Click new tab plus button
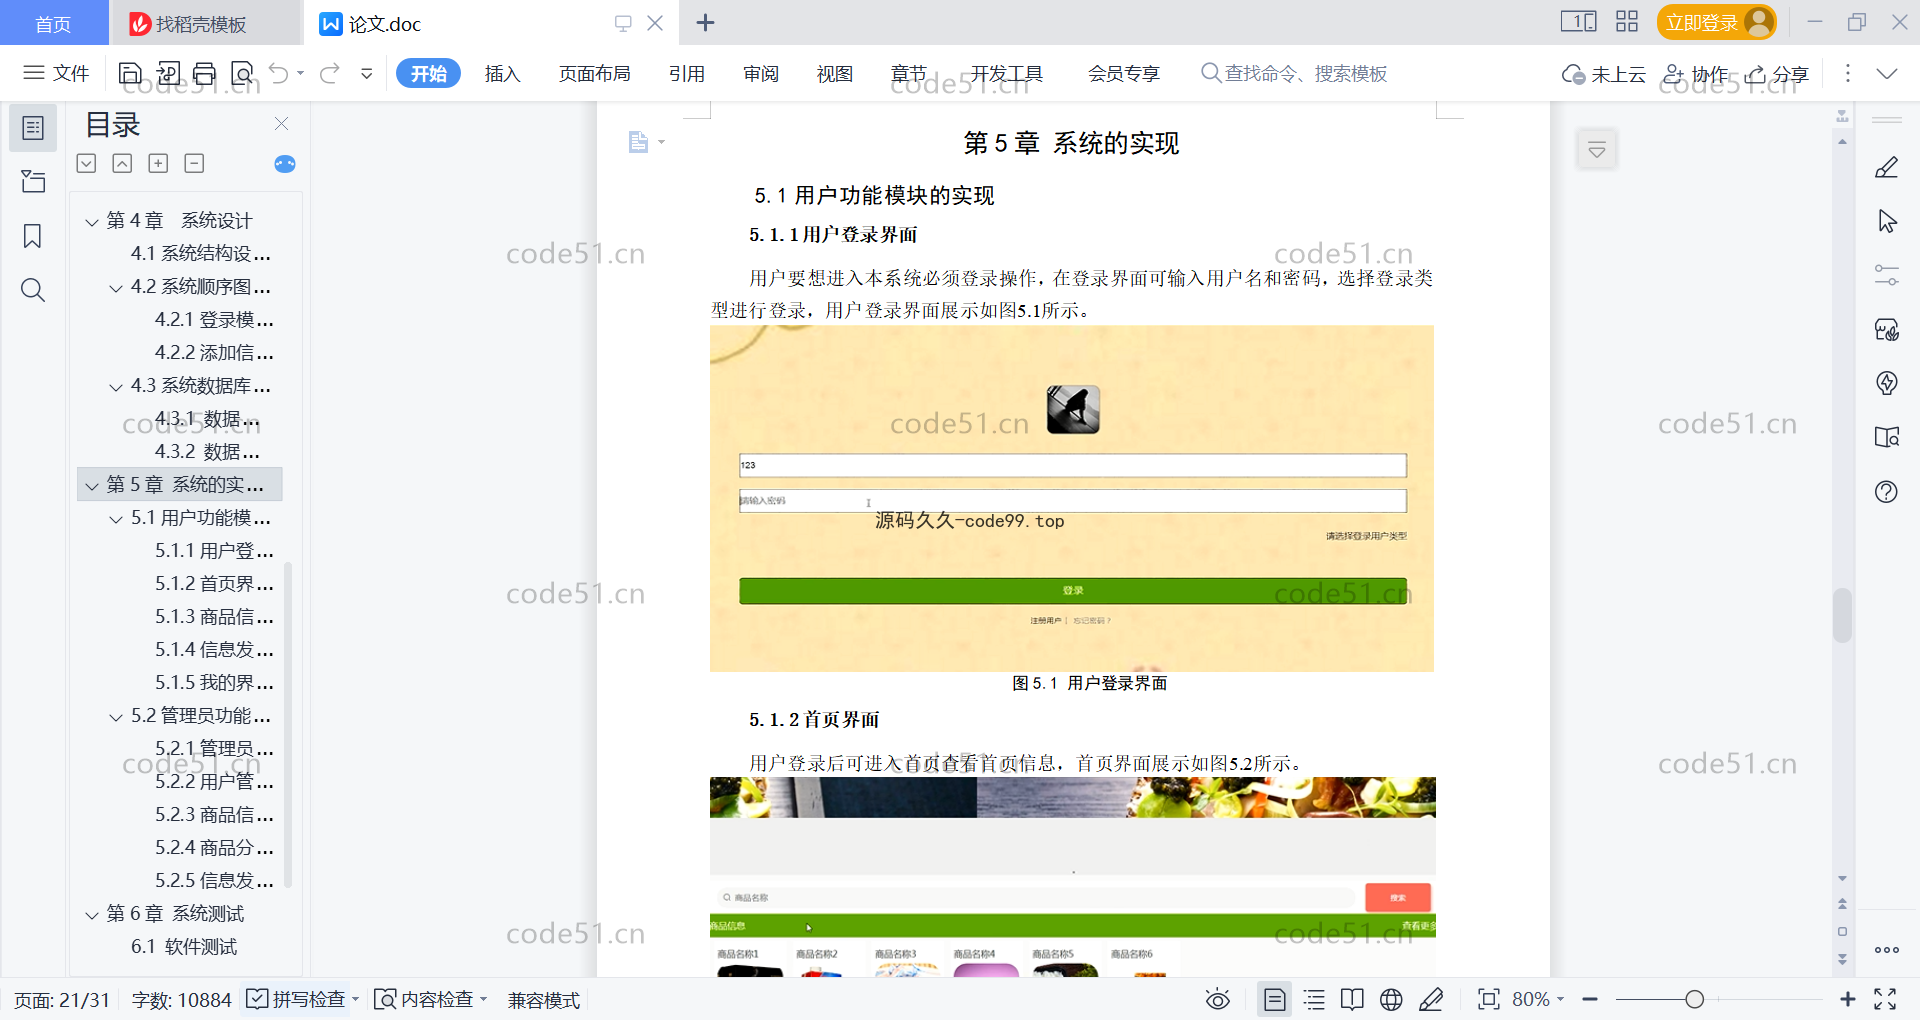The image size is (1920, 1020). [705, 22]
